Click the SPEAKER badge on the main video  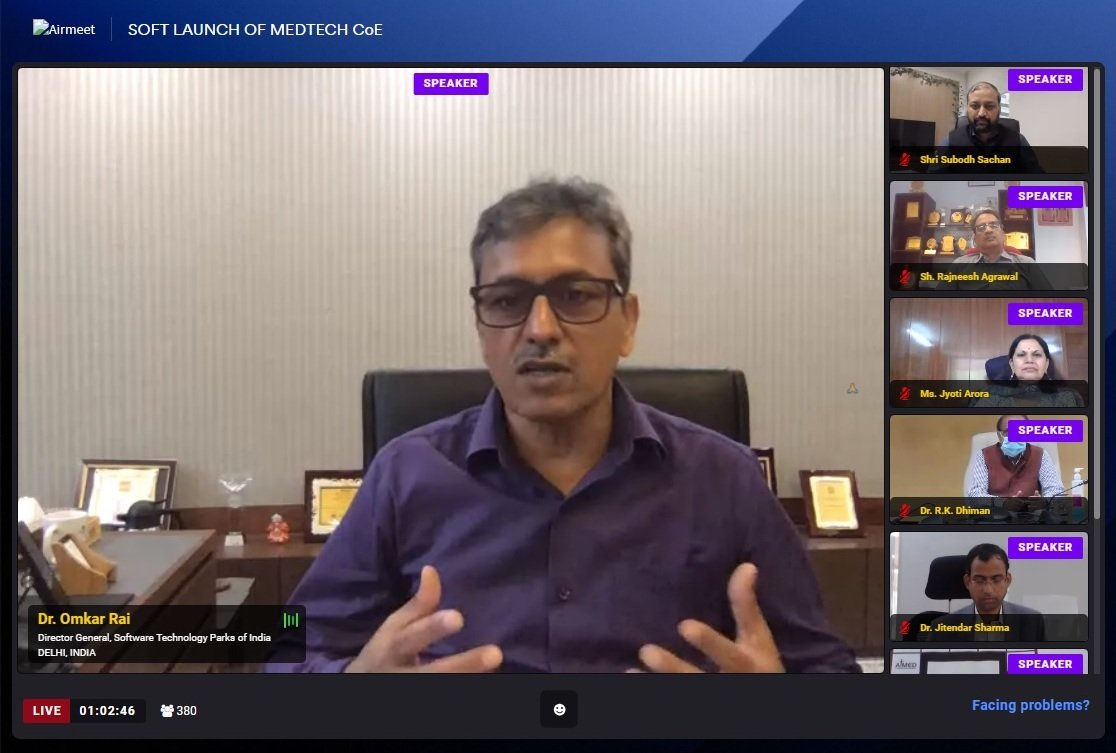[x=451, y=83]
